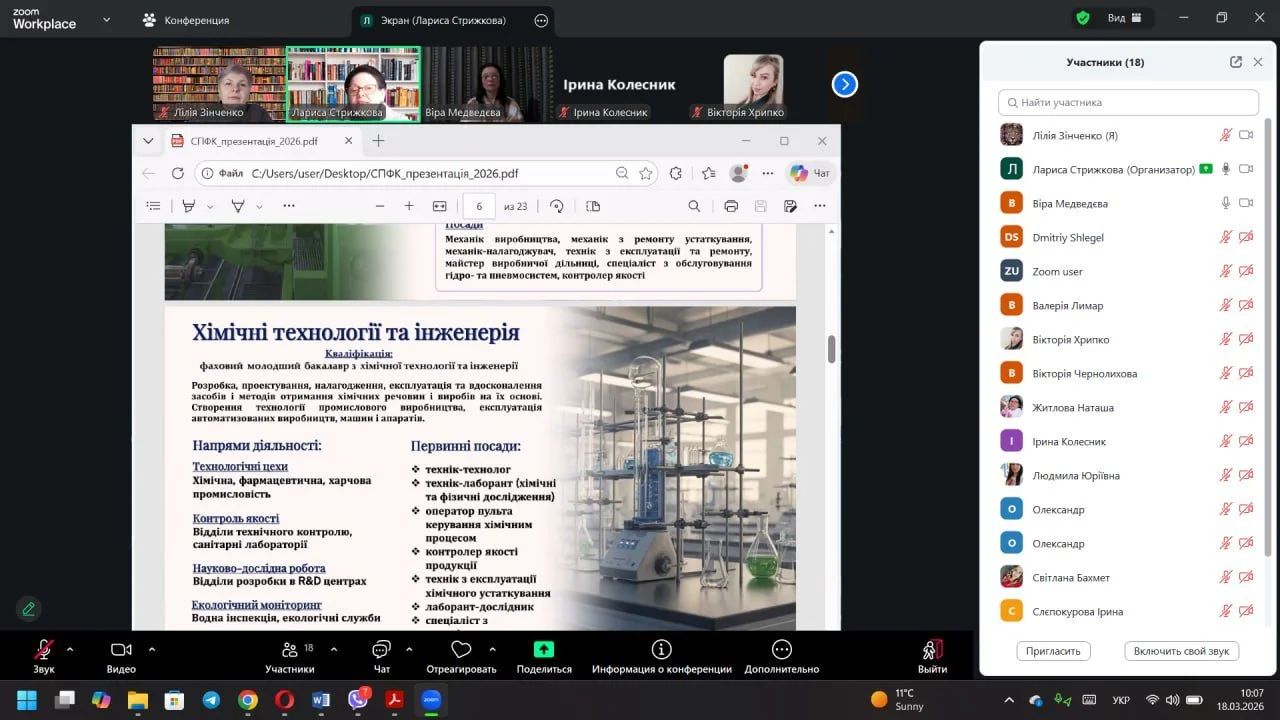
Task: Click the PDF page number field showing 6
Action: click(x=479, y=206)
